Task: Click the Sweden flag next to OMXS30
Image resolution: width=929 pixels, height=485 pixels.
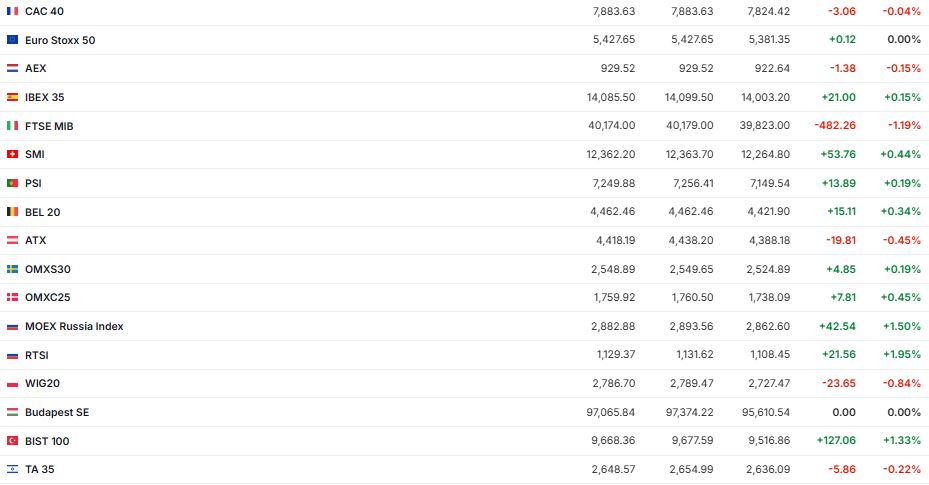Action: pos(12,269)
